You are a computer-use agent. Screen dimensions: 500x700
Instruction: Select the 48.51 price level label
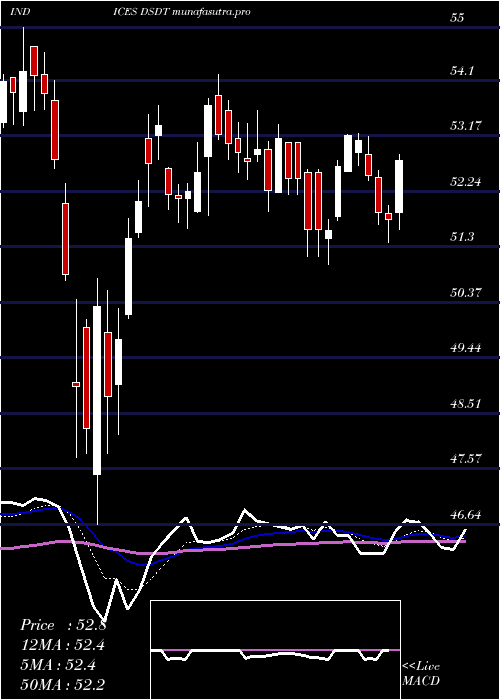point(466,404)
